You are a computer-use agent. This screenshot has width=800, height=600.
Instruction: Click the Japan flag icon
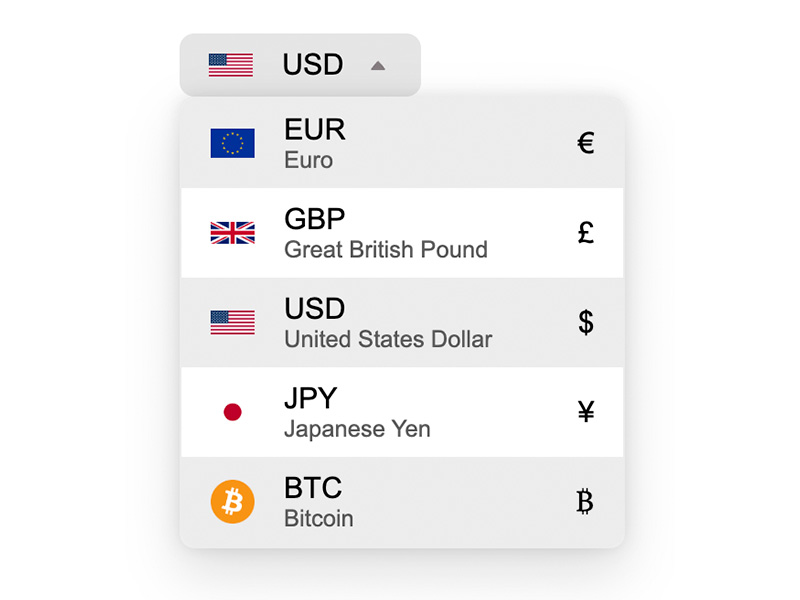pyautogui.click(x=232, y=412)
